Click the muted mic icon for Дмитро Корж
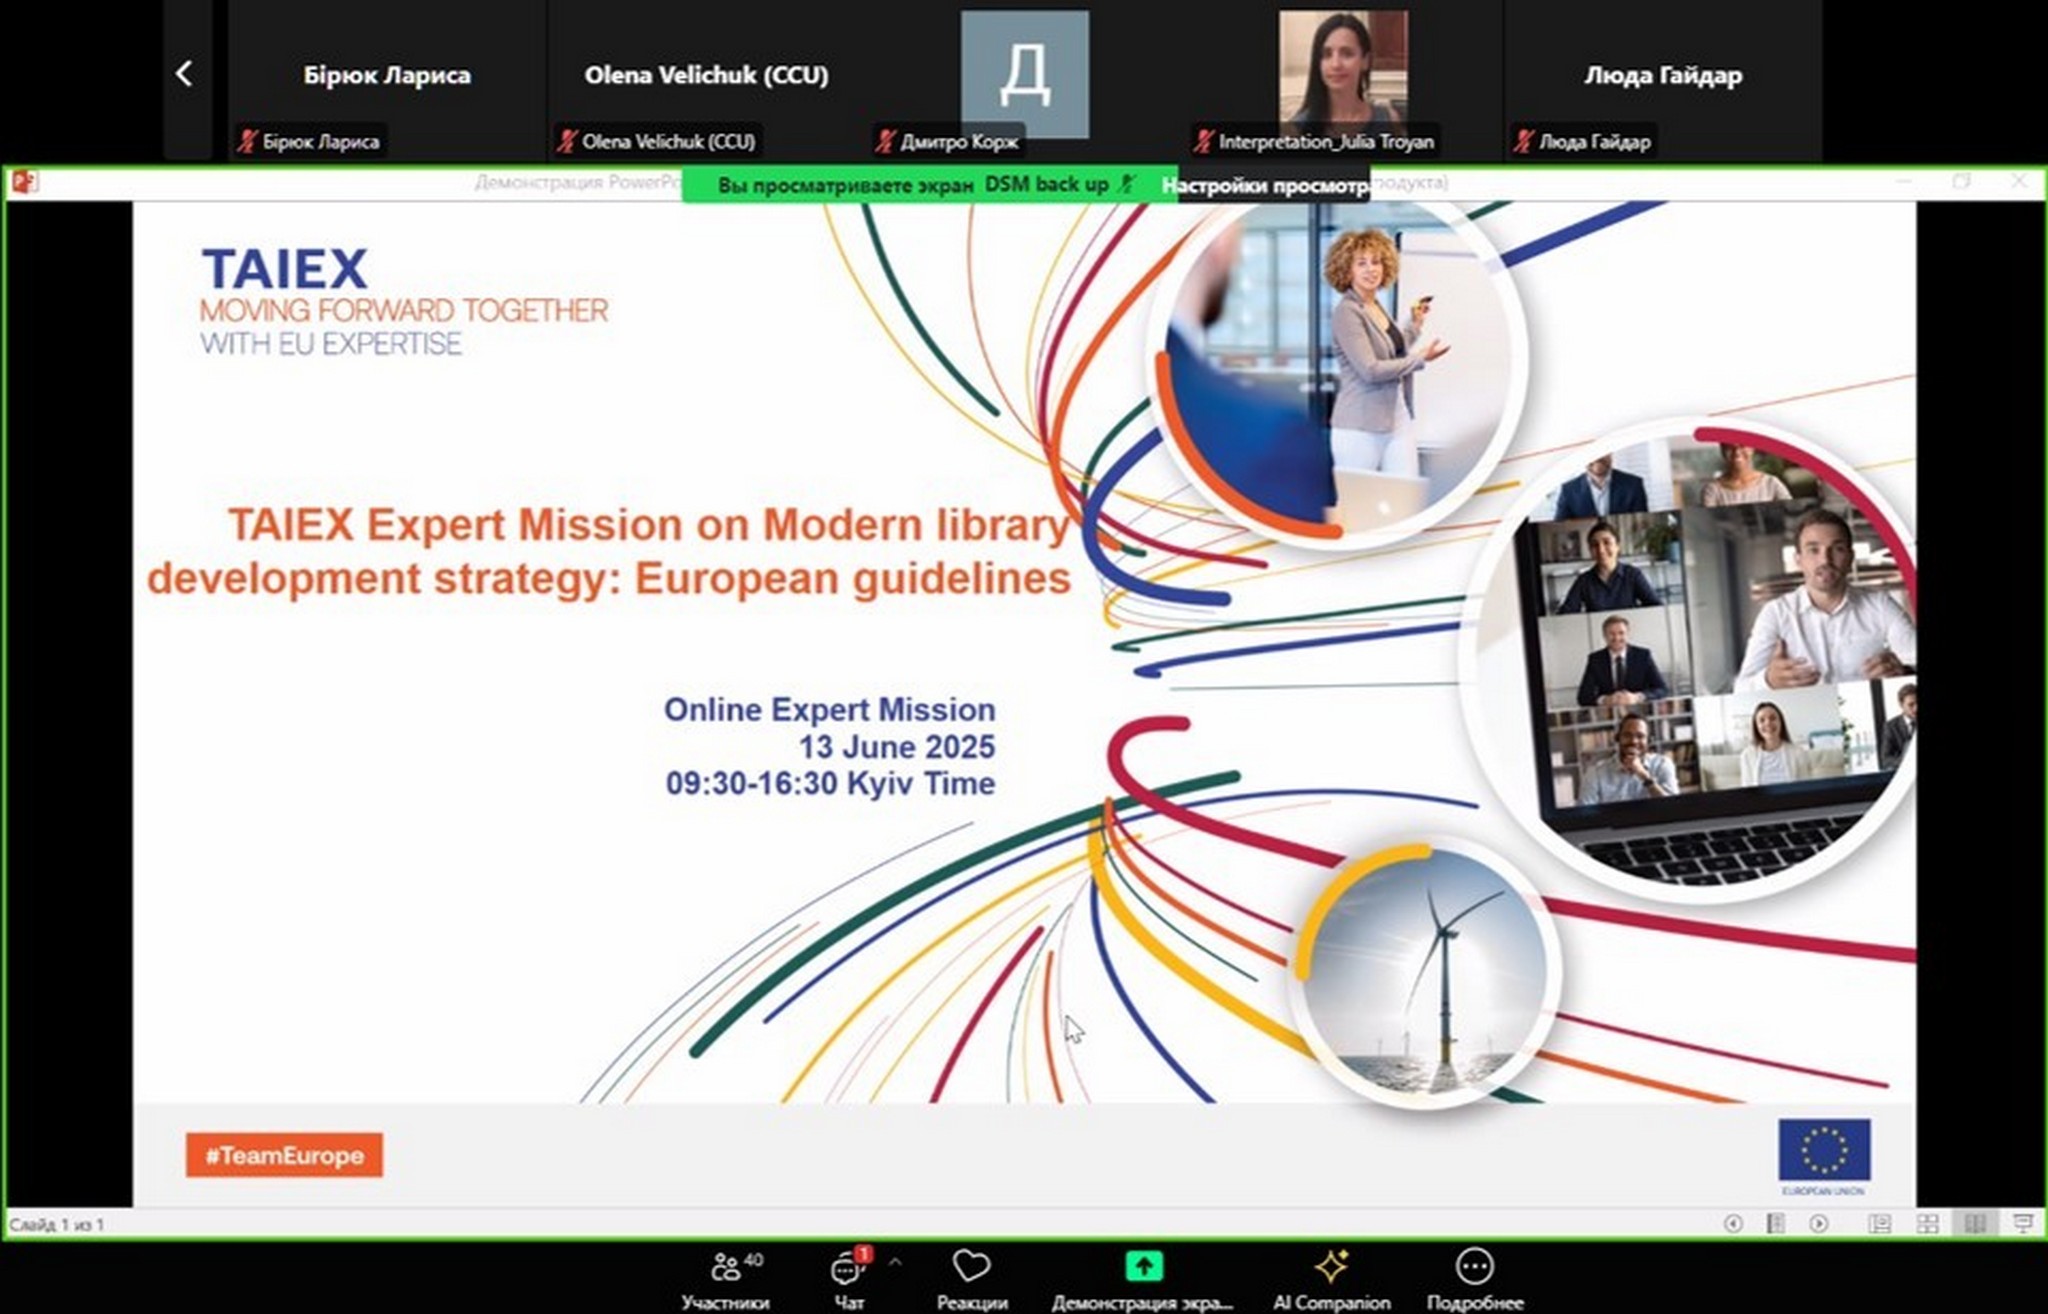The width and height of the screenshot is (2048, 1314). (x=885, y=141)
